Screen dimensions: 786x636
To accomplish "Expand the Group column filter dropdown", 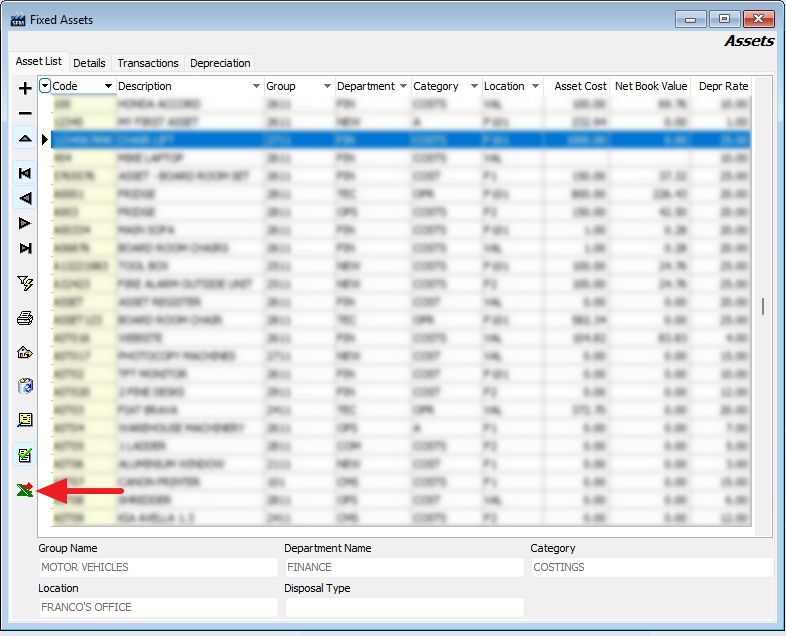I will [327, 86].
